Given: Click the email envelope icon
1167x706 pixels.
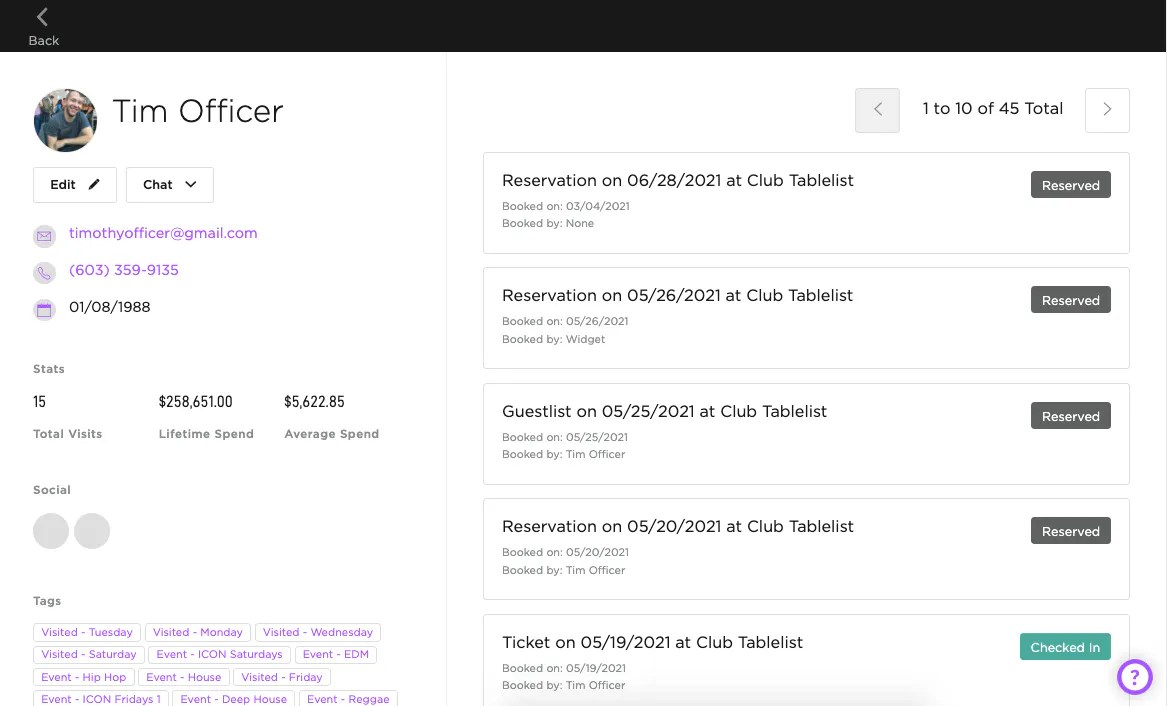Looking at the screenshot, I should tap(44, 236).
